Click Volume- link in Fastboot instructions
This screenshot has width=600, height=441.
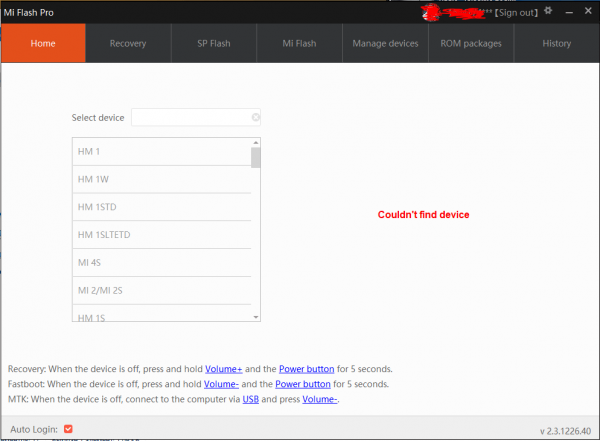[x=221, y=384]
